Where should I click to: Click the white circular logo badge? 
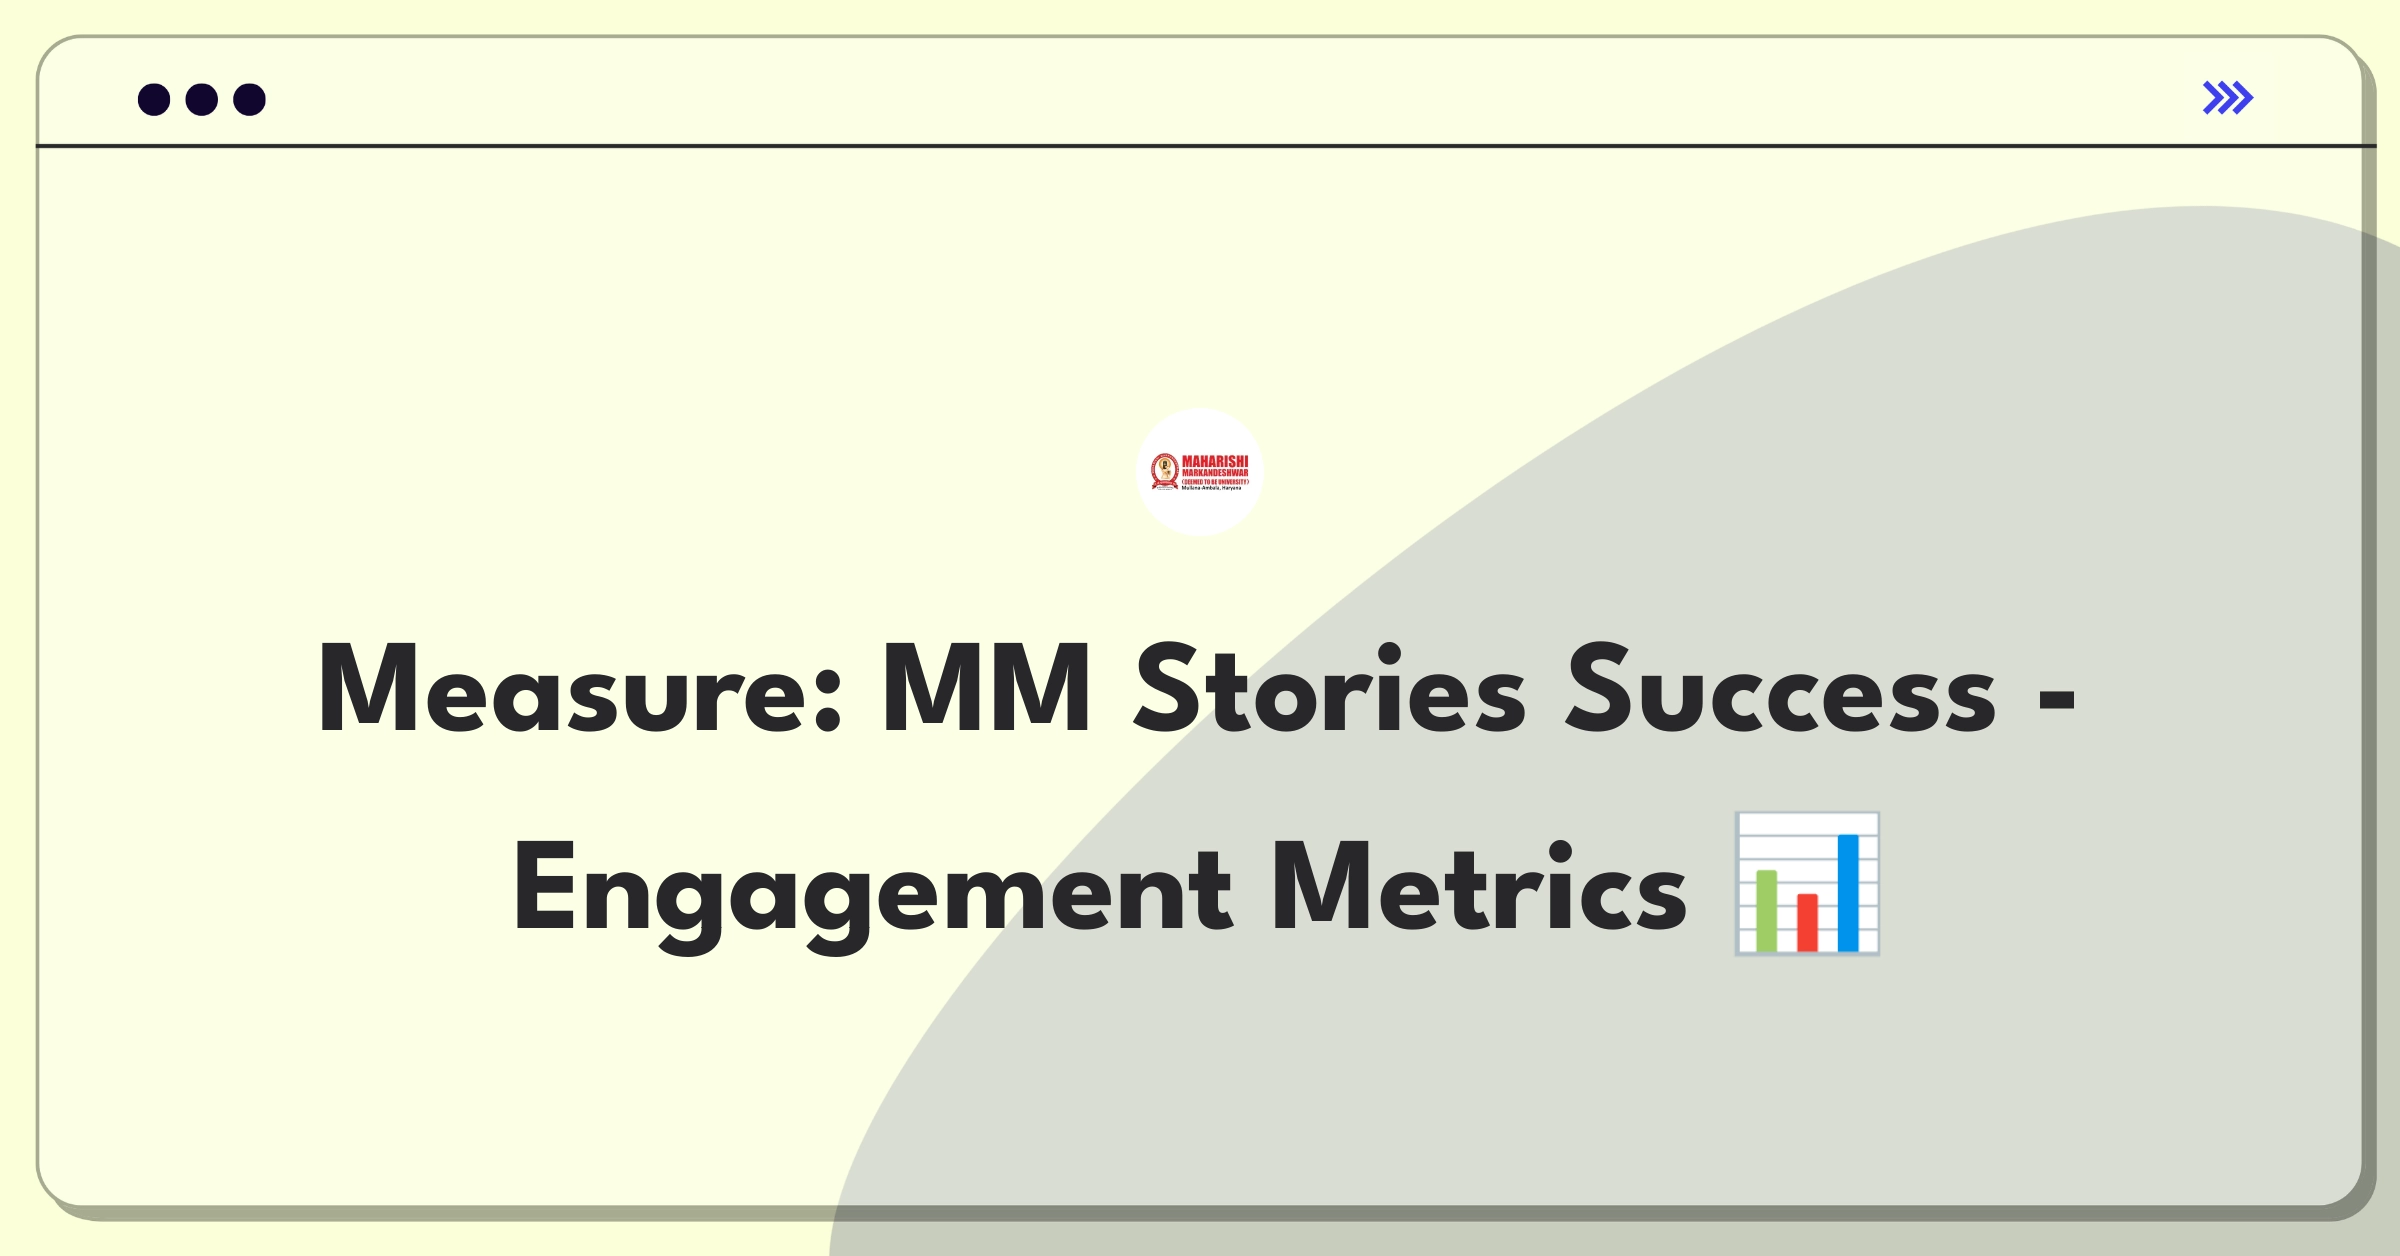(1200, 472)
